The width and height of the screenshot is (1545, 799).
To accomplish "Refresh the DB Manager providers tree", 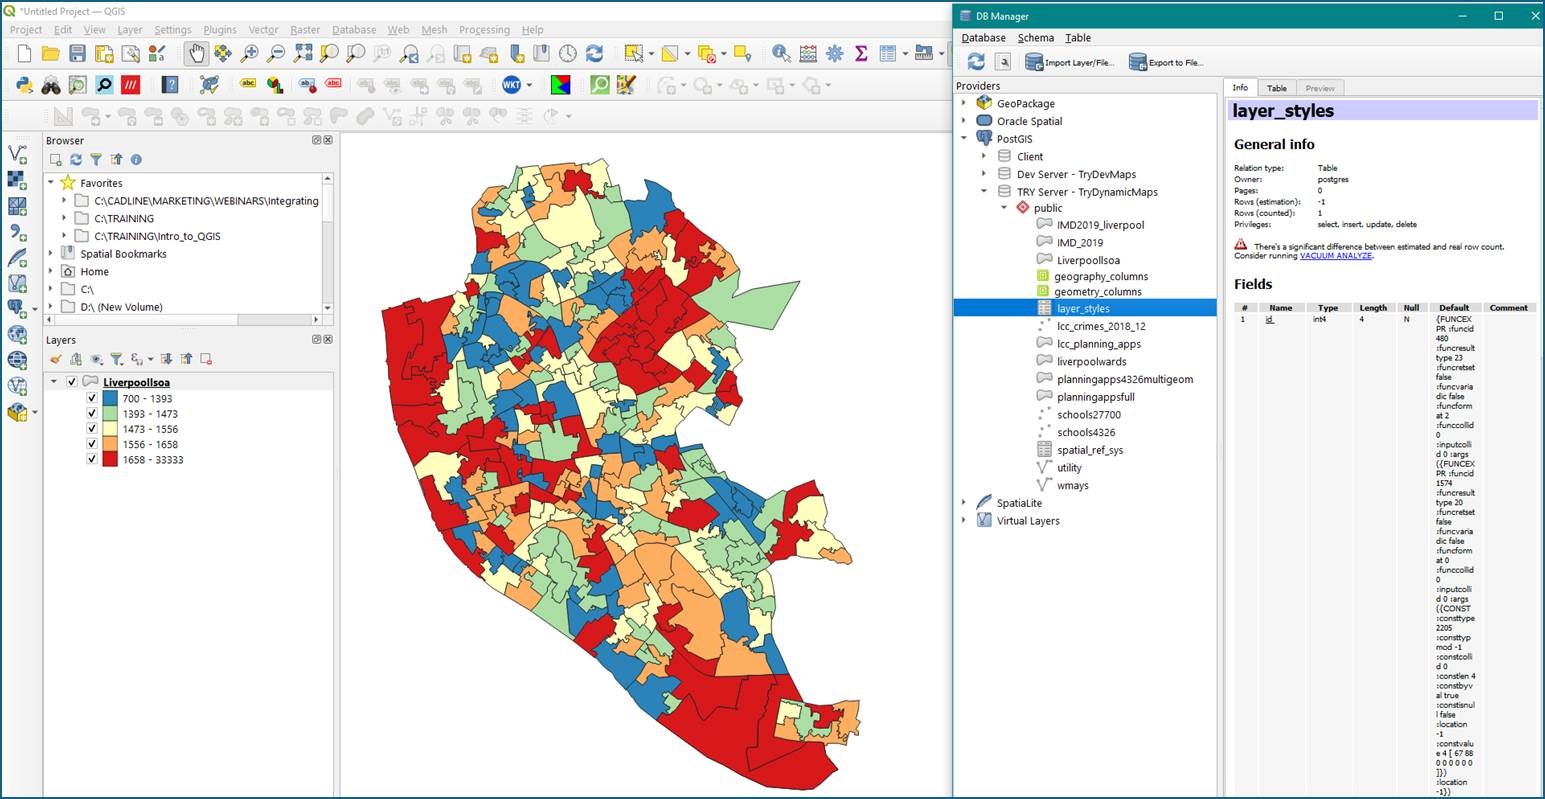I will [x=976, y=61].
